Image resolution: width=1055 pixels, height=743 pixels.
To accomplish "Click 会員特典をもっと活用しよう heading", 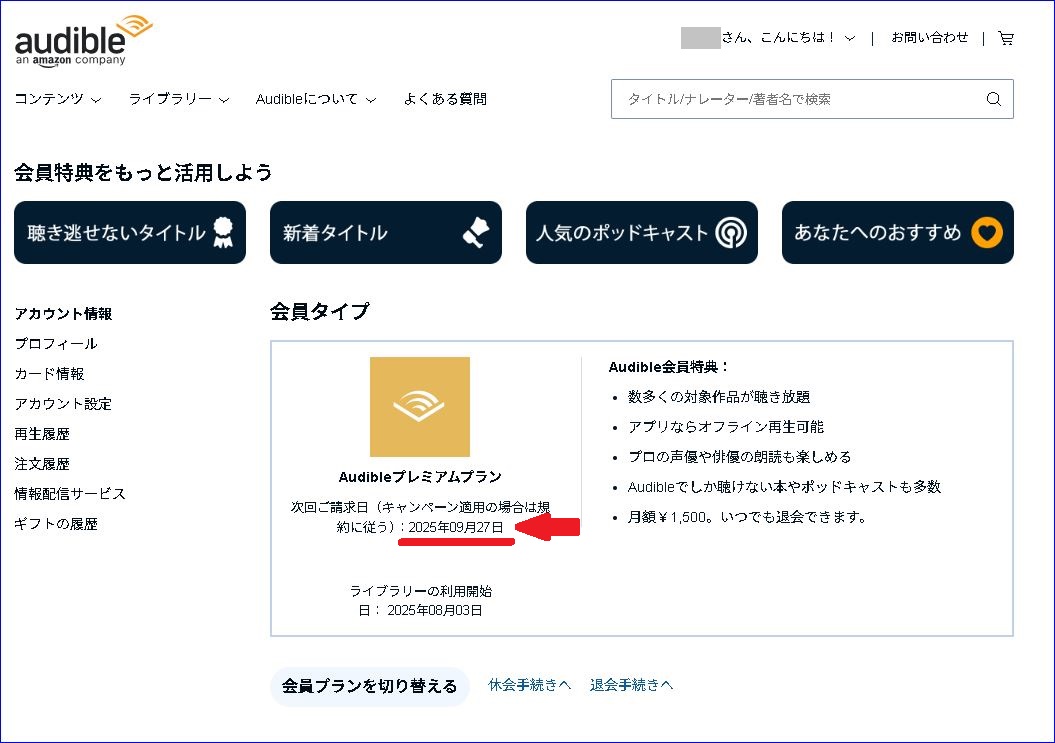I will coord(143,172).
